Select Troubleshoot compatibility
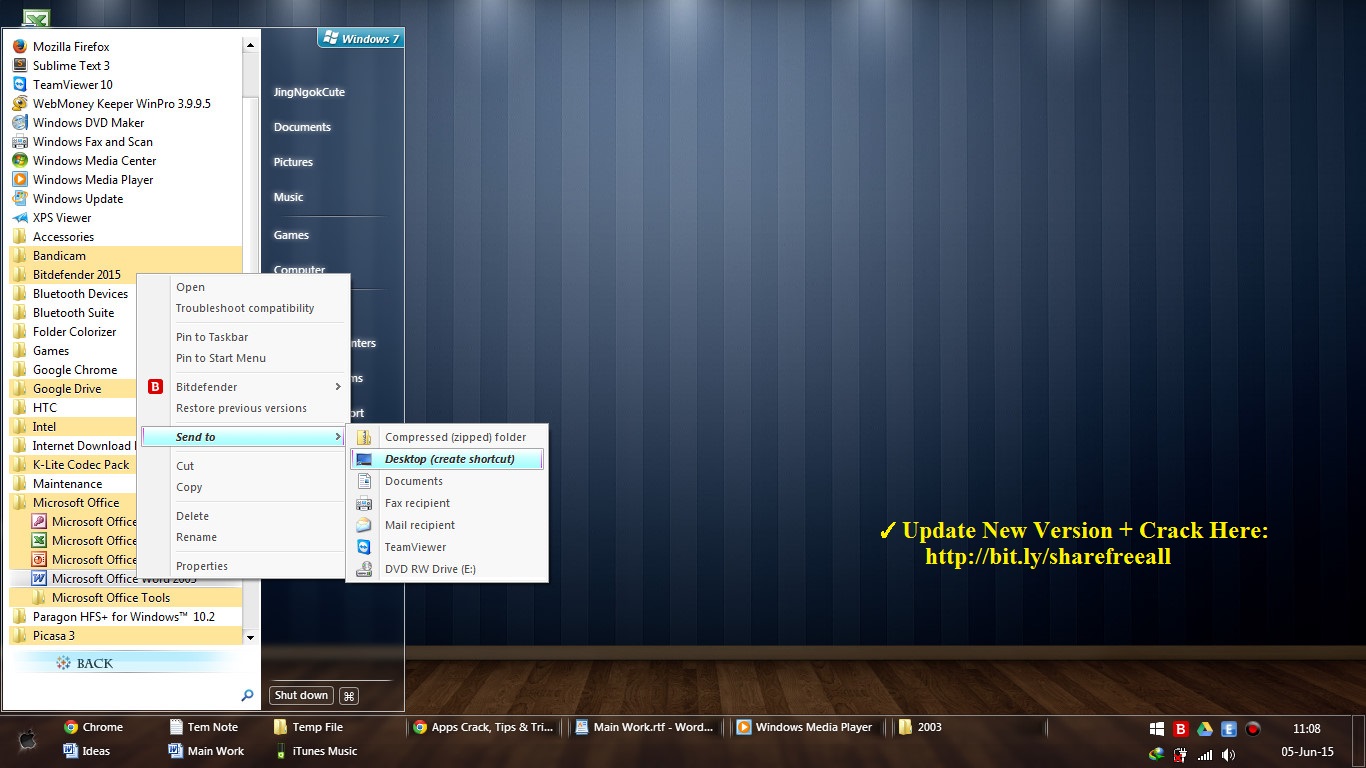The image size is (1366, 768). [x=245, y=308]
